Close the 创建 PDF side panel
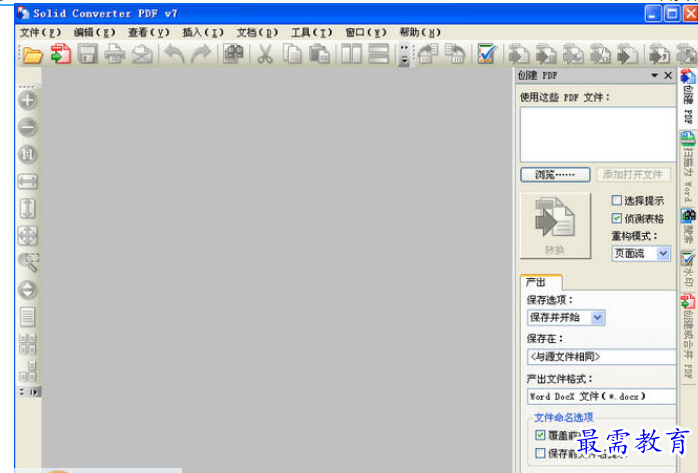The width and height of the screenshot is (698, 473). [668, 75]
